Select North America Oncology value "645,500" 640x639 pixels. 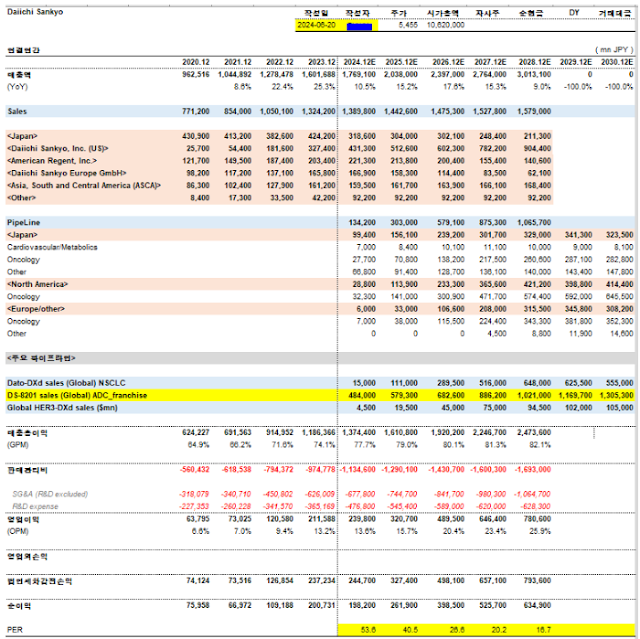(620, 297)
